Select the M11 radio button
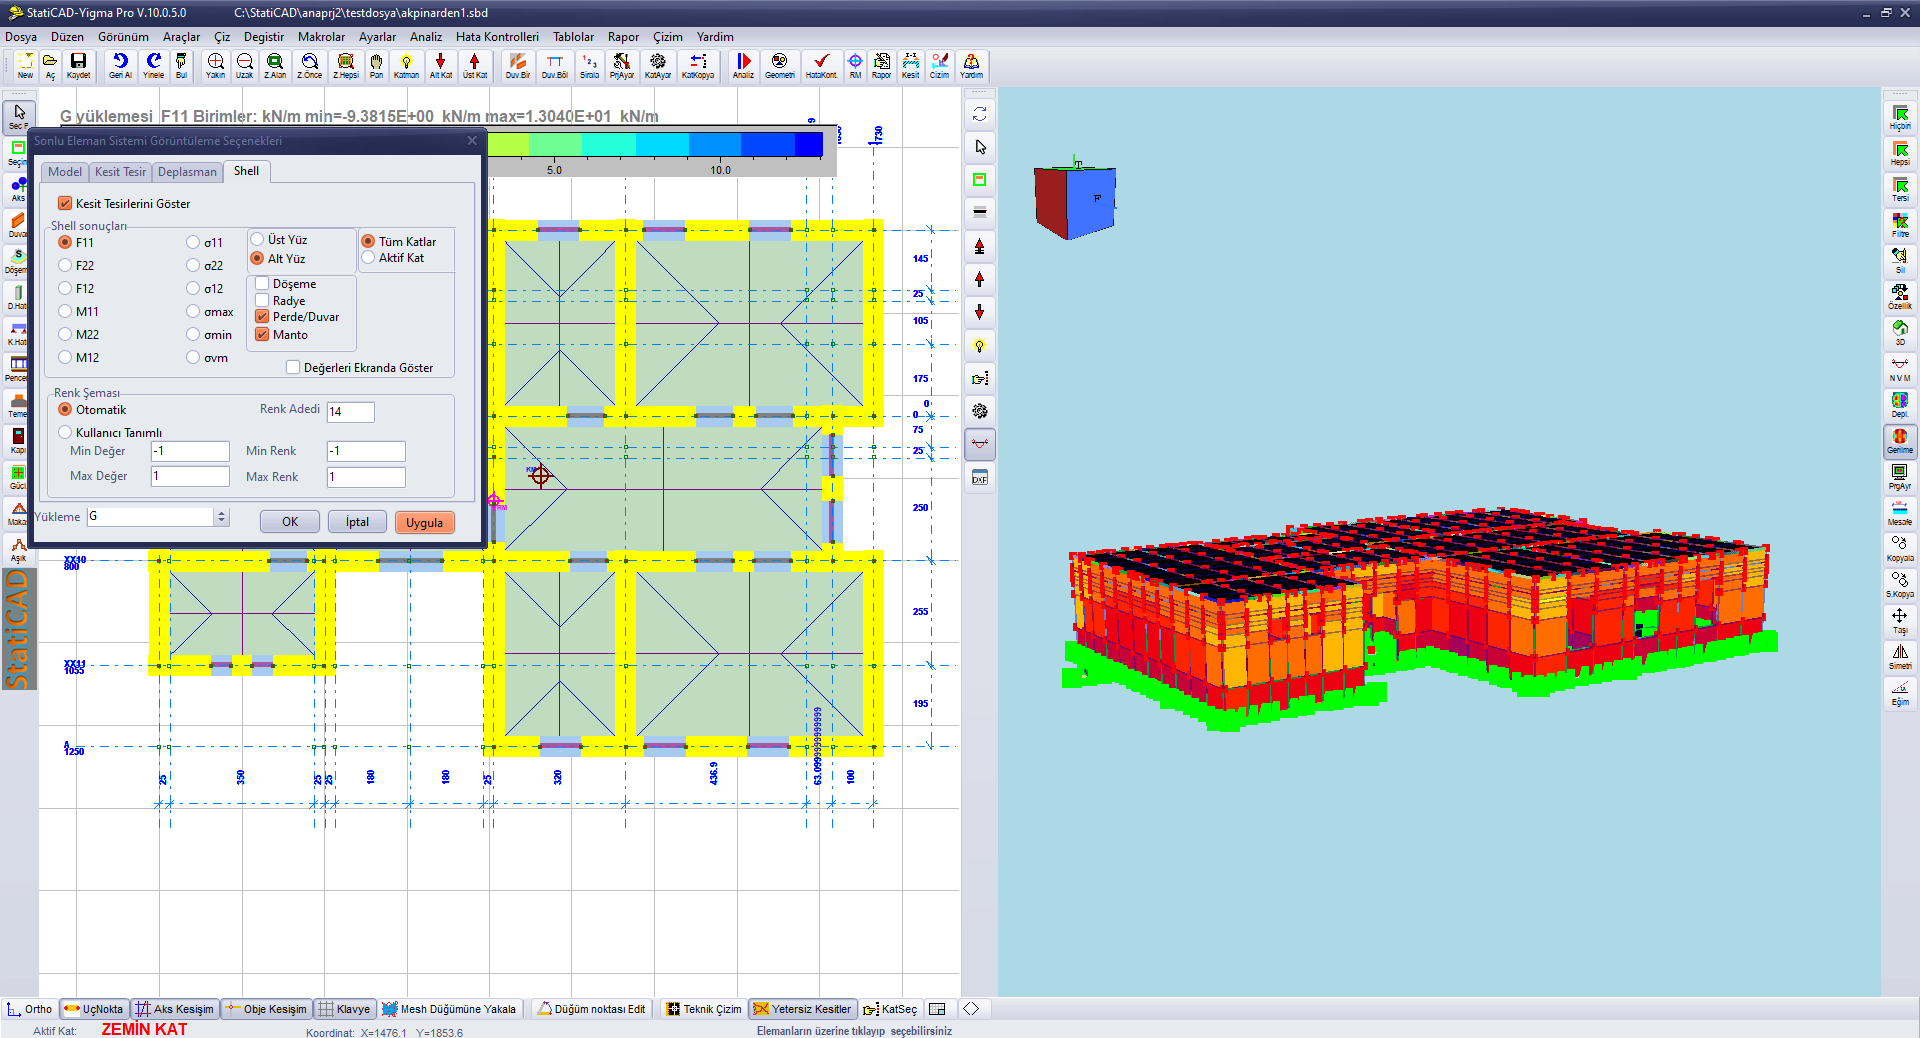Screen dimensions: 1920x1038 point(65,311)
